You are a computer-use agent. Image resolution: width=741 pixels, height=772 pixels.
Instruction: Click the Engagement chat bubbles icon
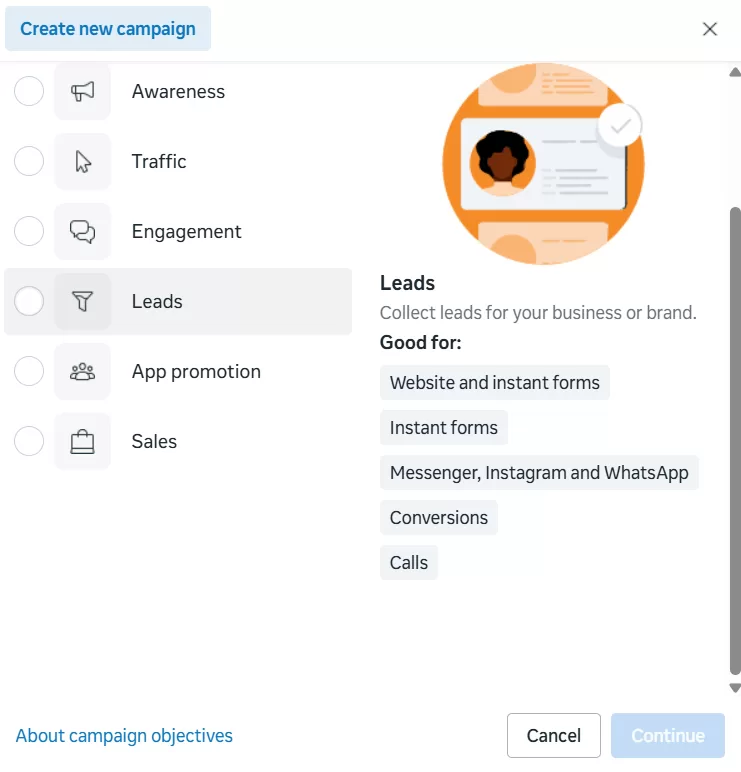82,232
